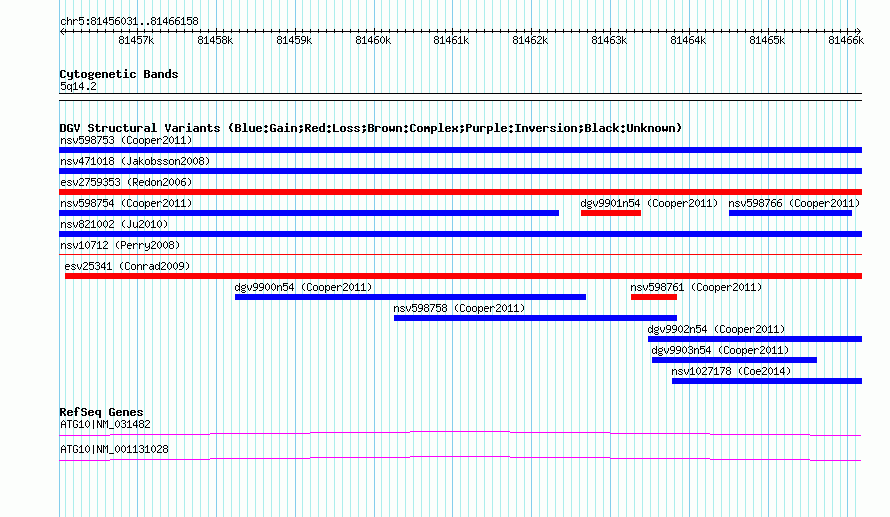Click the ATG10|NM_031482 gene track line
This screenshot has height=517, width=890.
coord(460,434)
